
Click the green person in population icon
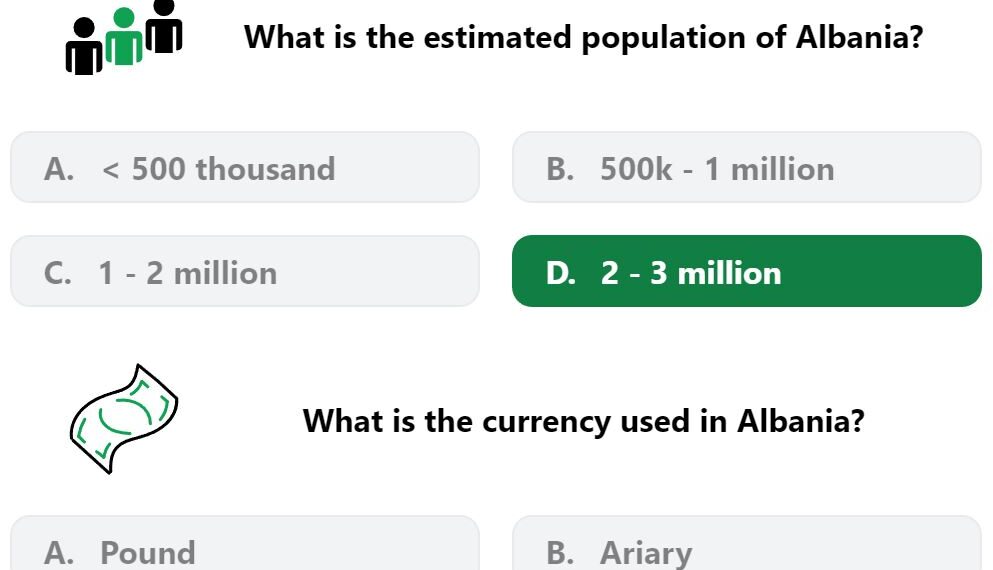(x=123, y=36)
